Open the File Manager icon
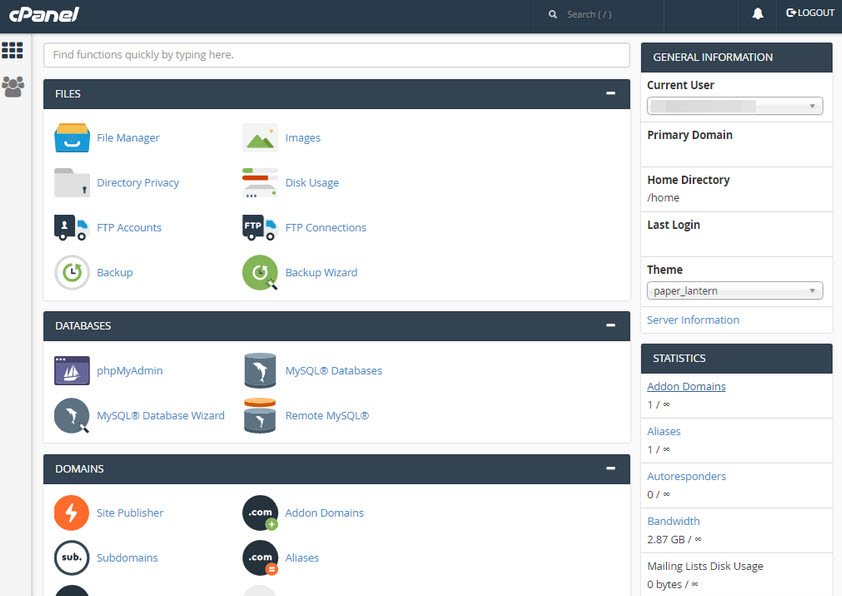 tap(72, 138)
